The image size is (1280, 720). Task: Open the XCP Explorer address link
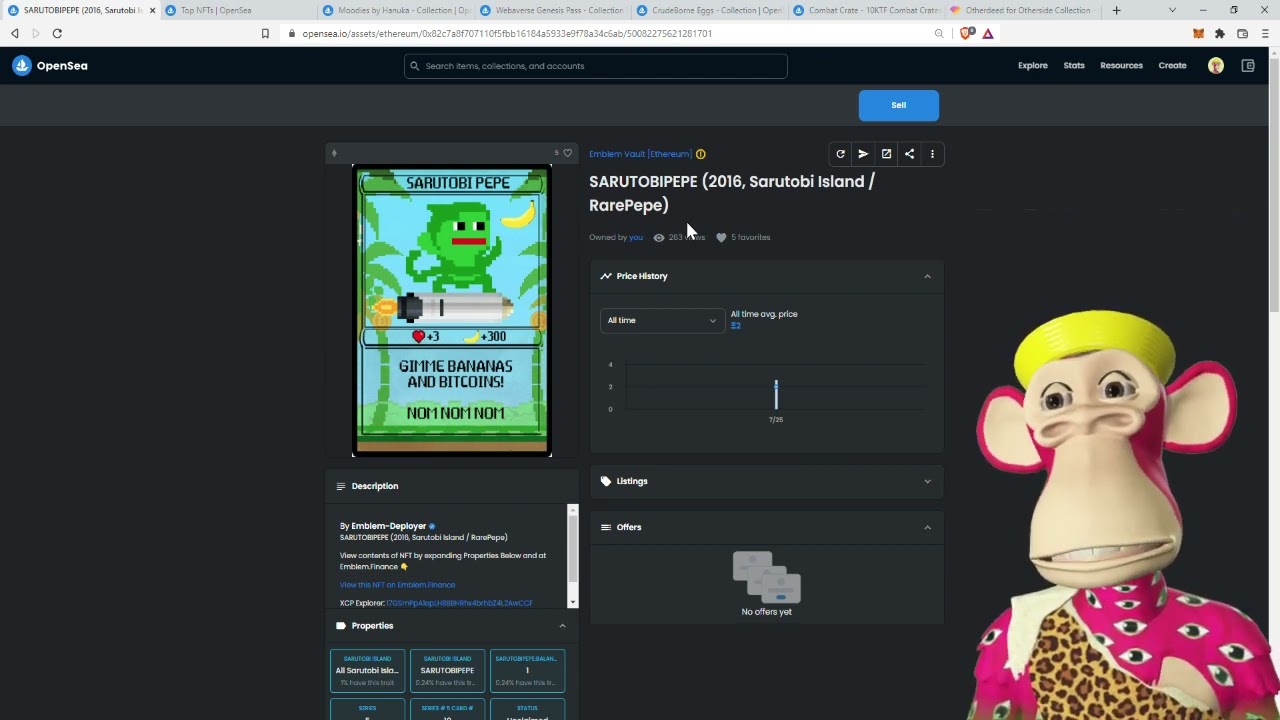coord(459,603)
